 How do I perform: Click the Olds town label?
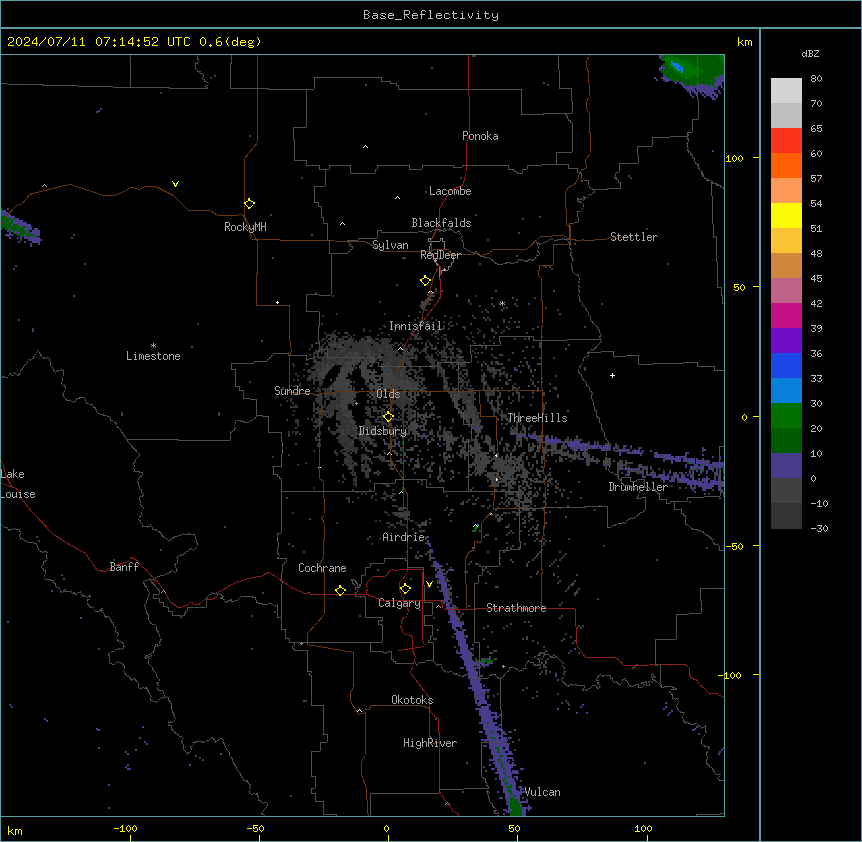[388, 394]
